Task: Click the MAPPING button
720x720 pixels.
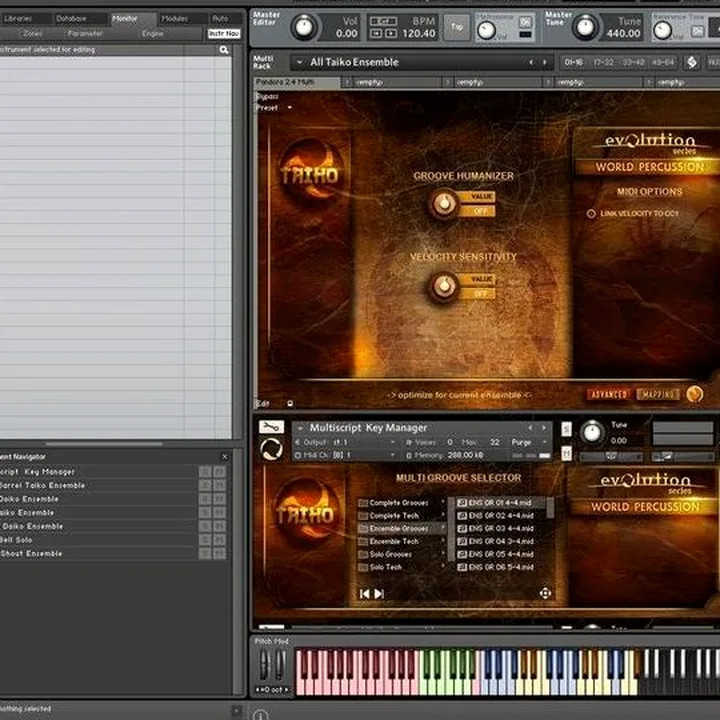Action: coord(658,394)
